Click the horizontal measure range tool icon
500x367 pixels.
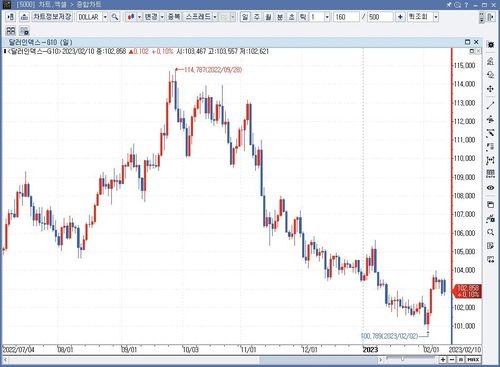[x=490, y=160]
